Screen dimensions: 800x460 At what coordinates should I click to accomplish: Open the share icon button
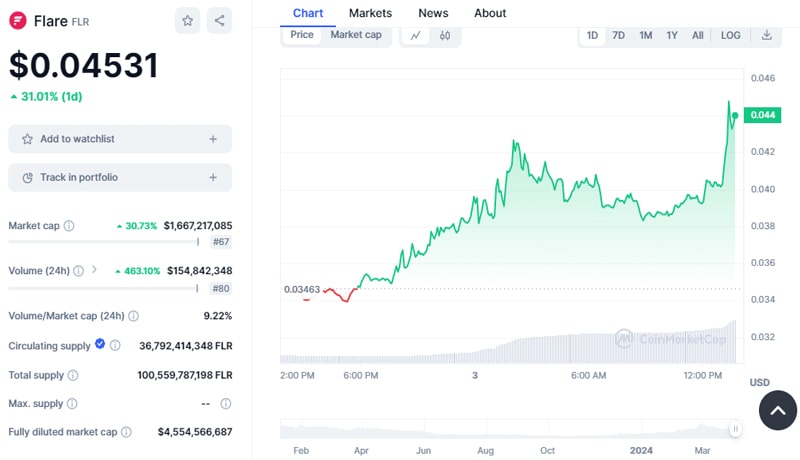tap(219, 21)
